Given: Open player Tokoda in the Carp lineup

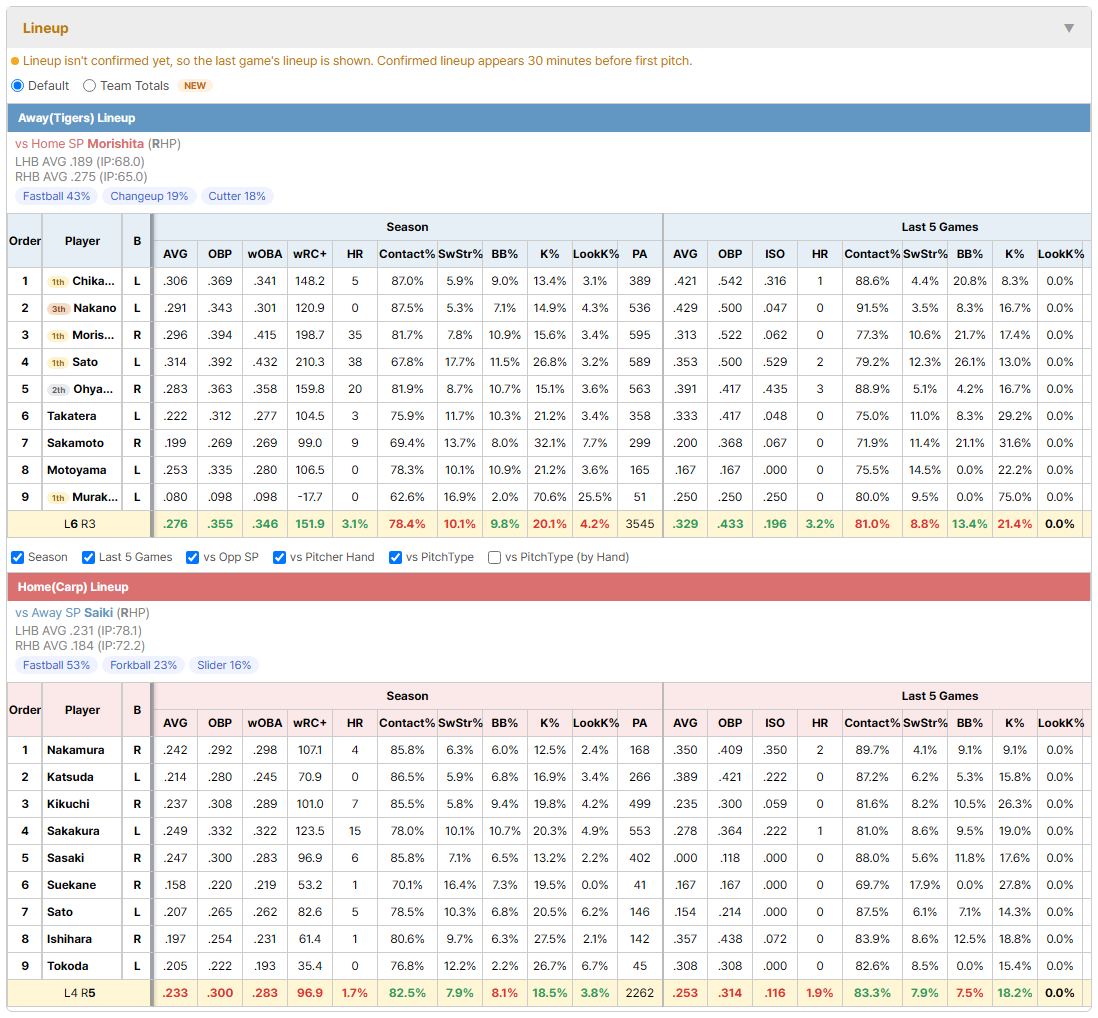Looking at the screenshot, I should point(67,966).
